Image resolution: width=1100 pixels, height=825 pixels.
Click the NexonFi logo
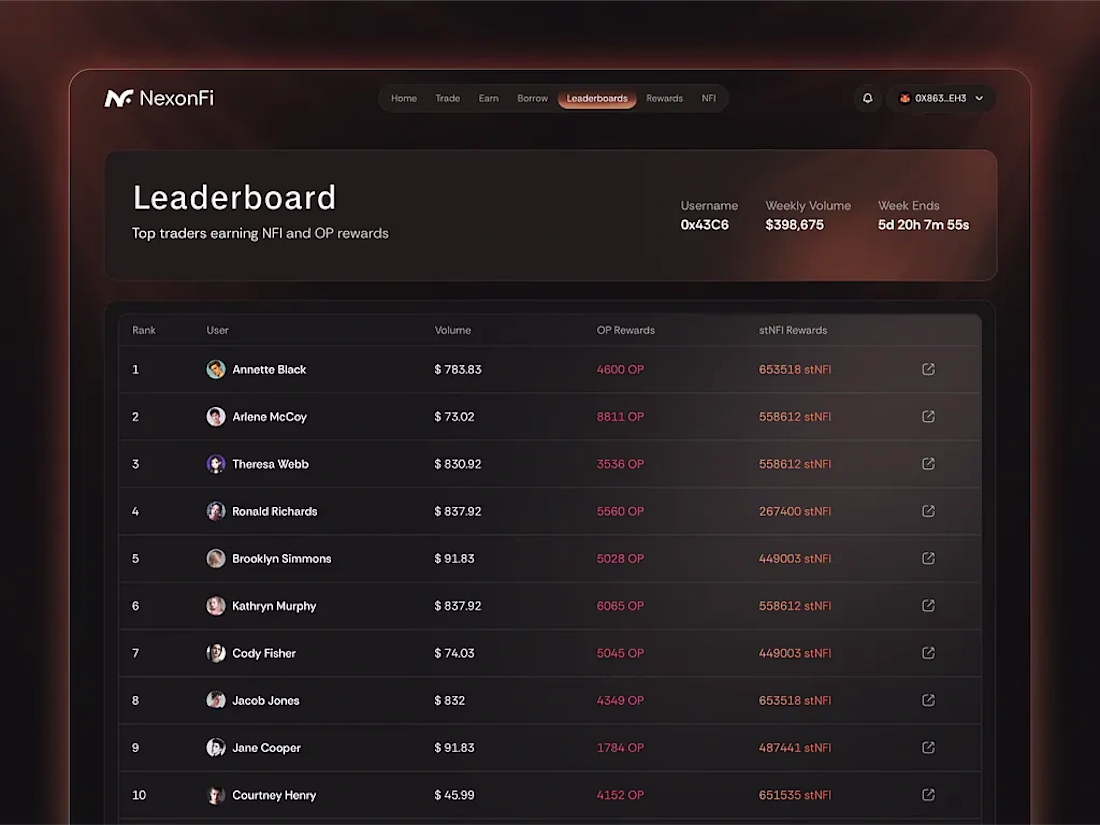159,98
